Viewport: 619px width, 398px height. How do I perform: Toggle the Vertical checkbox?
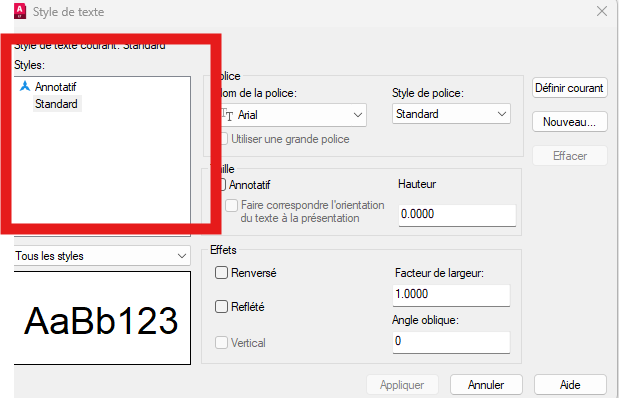coord(221,343)
